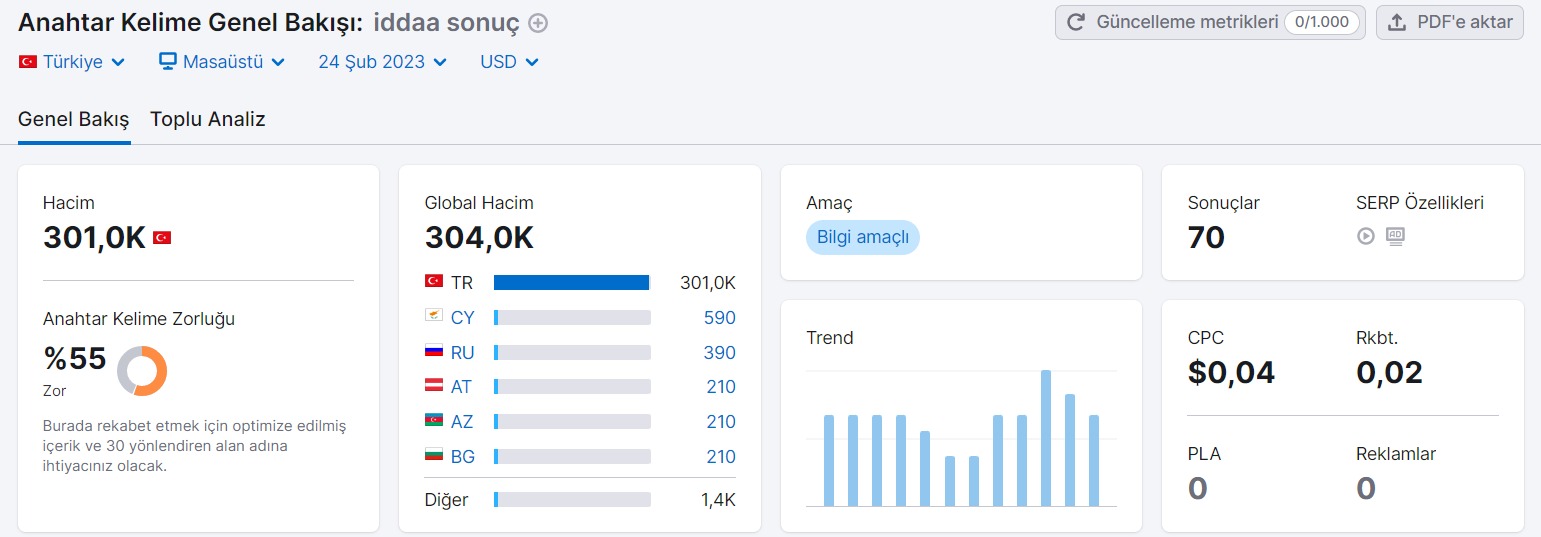Click the export icon in PDF'e aktar

[x=1397, y=22]
